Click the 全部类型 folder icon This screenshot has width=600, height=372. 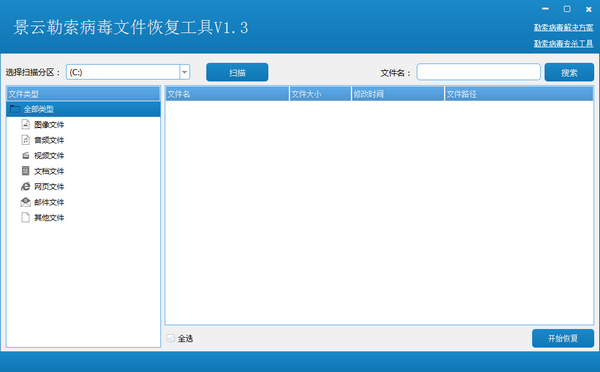coord(15,109)
